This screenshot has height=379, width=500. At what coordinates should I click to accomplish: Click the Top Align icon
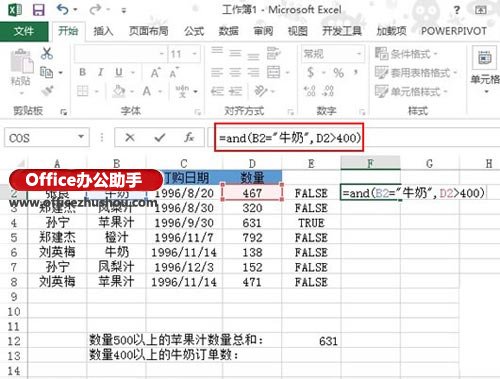click(217, 51)
